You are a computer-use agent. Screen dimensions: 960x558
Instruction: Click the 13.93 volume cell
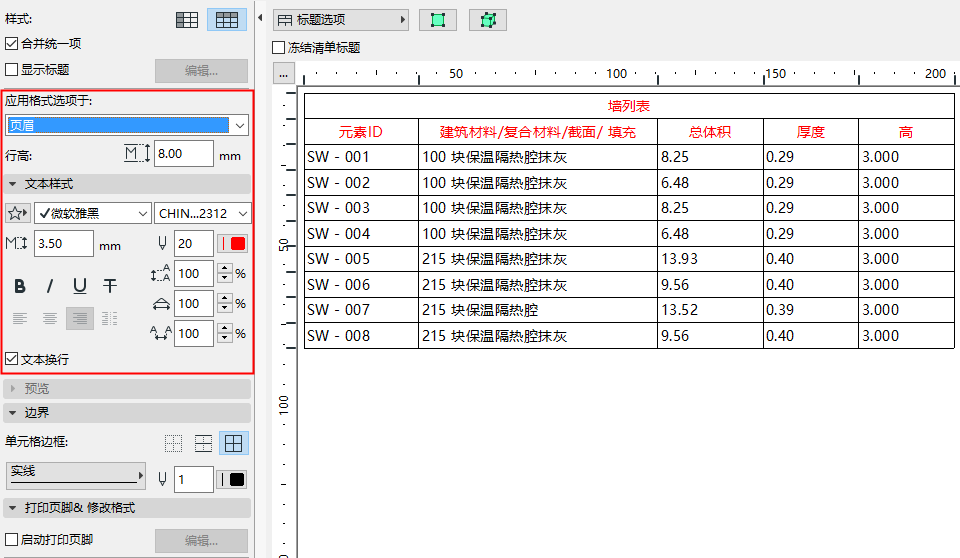click(710, 259)
